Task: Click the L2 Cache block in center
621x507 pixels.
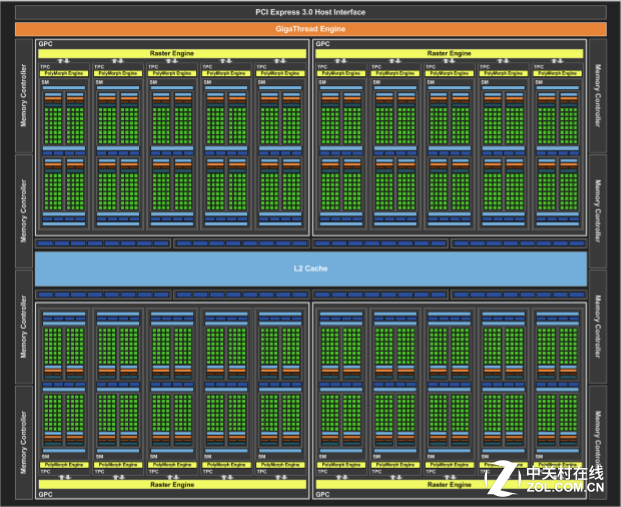Action: [310, 268]
